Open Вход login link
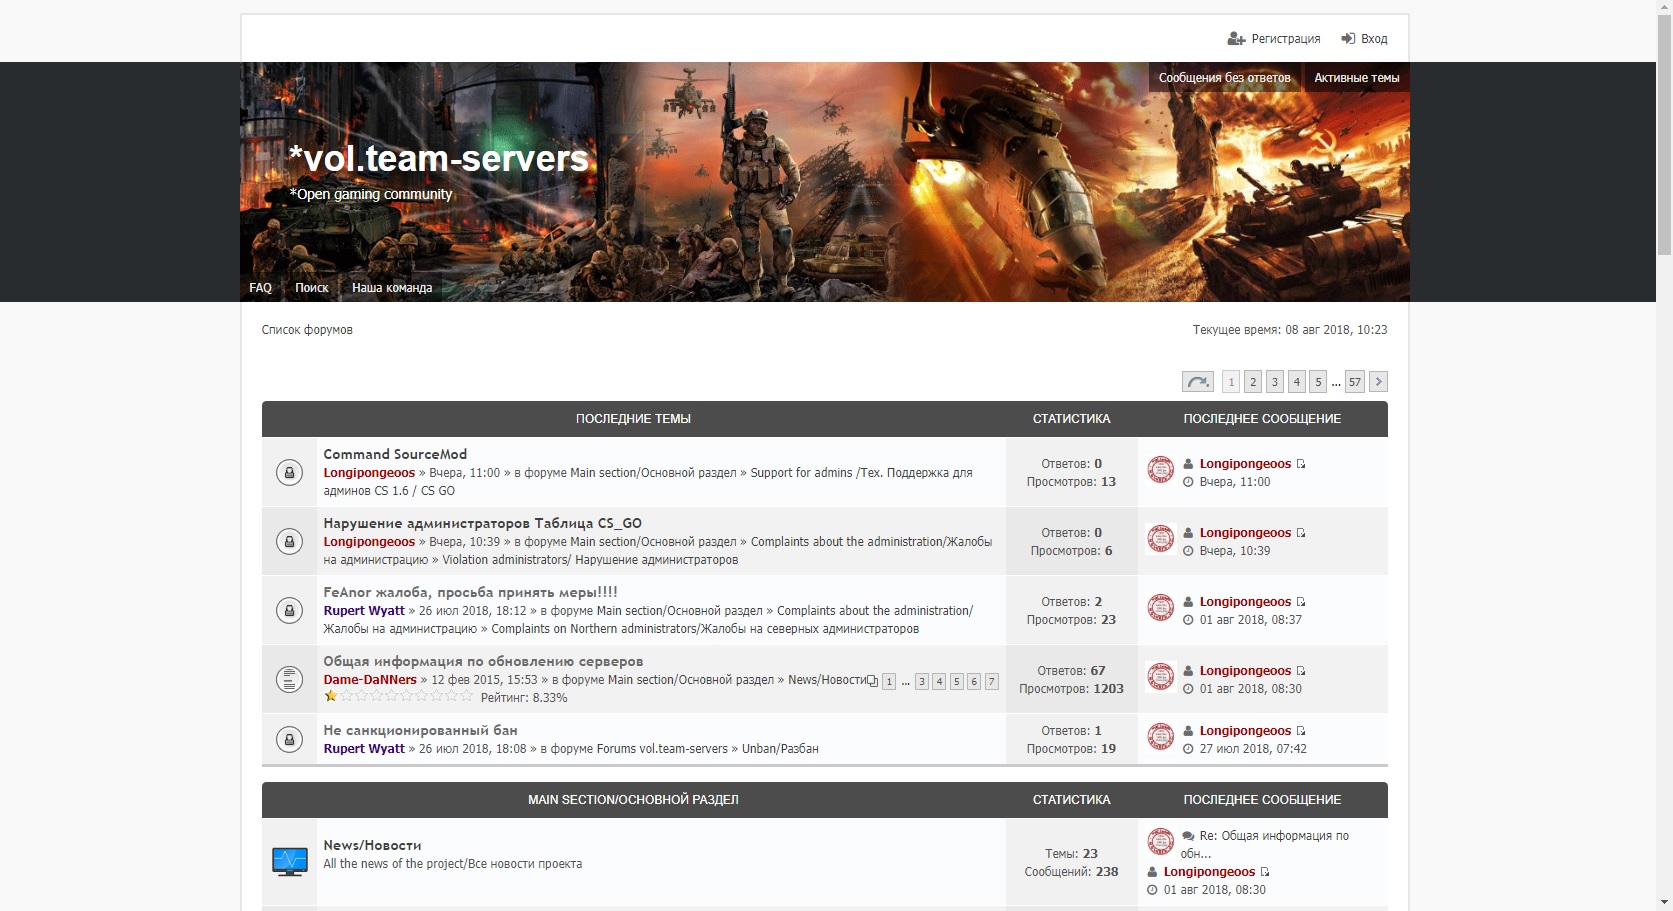The width and height of the screenshot is (1673, 911). 1374,39
